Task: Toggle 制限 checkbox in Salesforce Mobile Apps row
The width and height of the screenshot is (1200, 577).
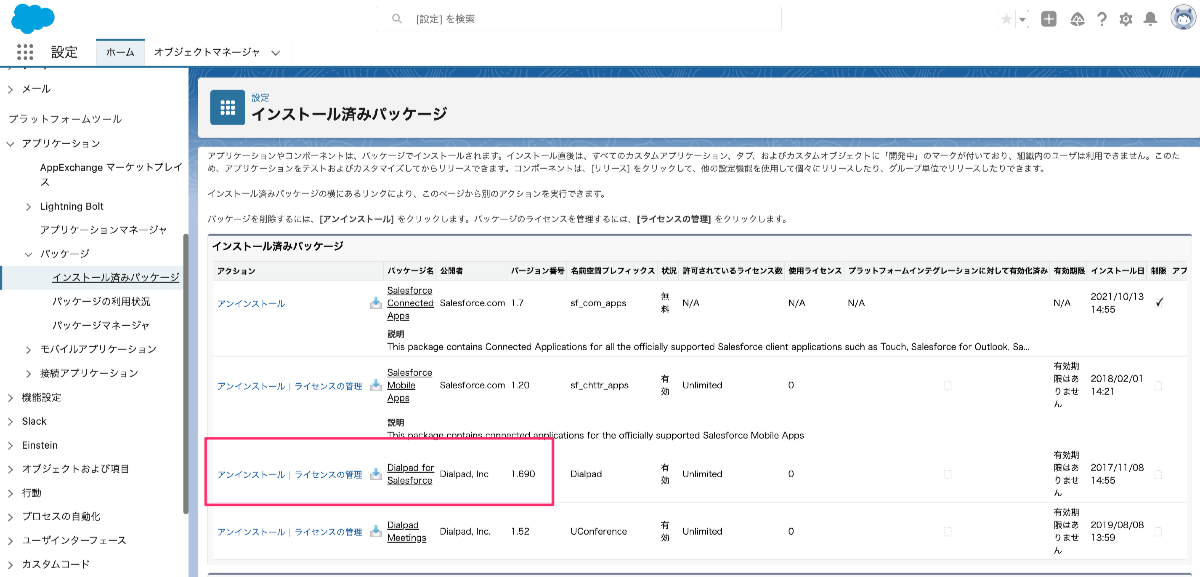Action: coord(1159,385)
